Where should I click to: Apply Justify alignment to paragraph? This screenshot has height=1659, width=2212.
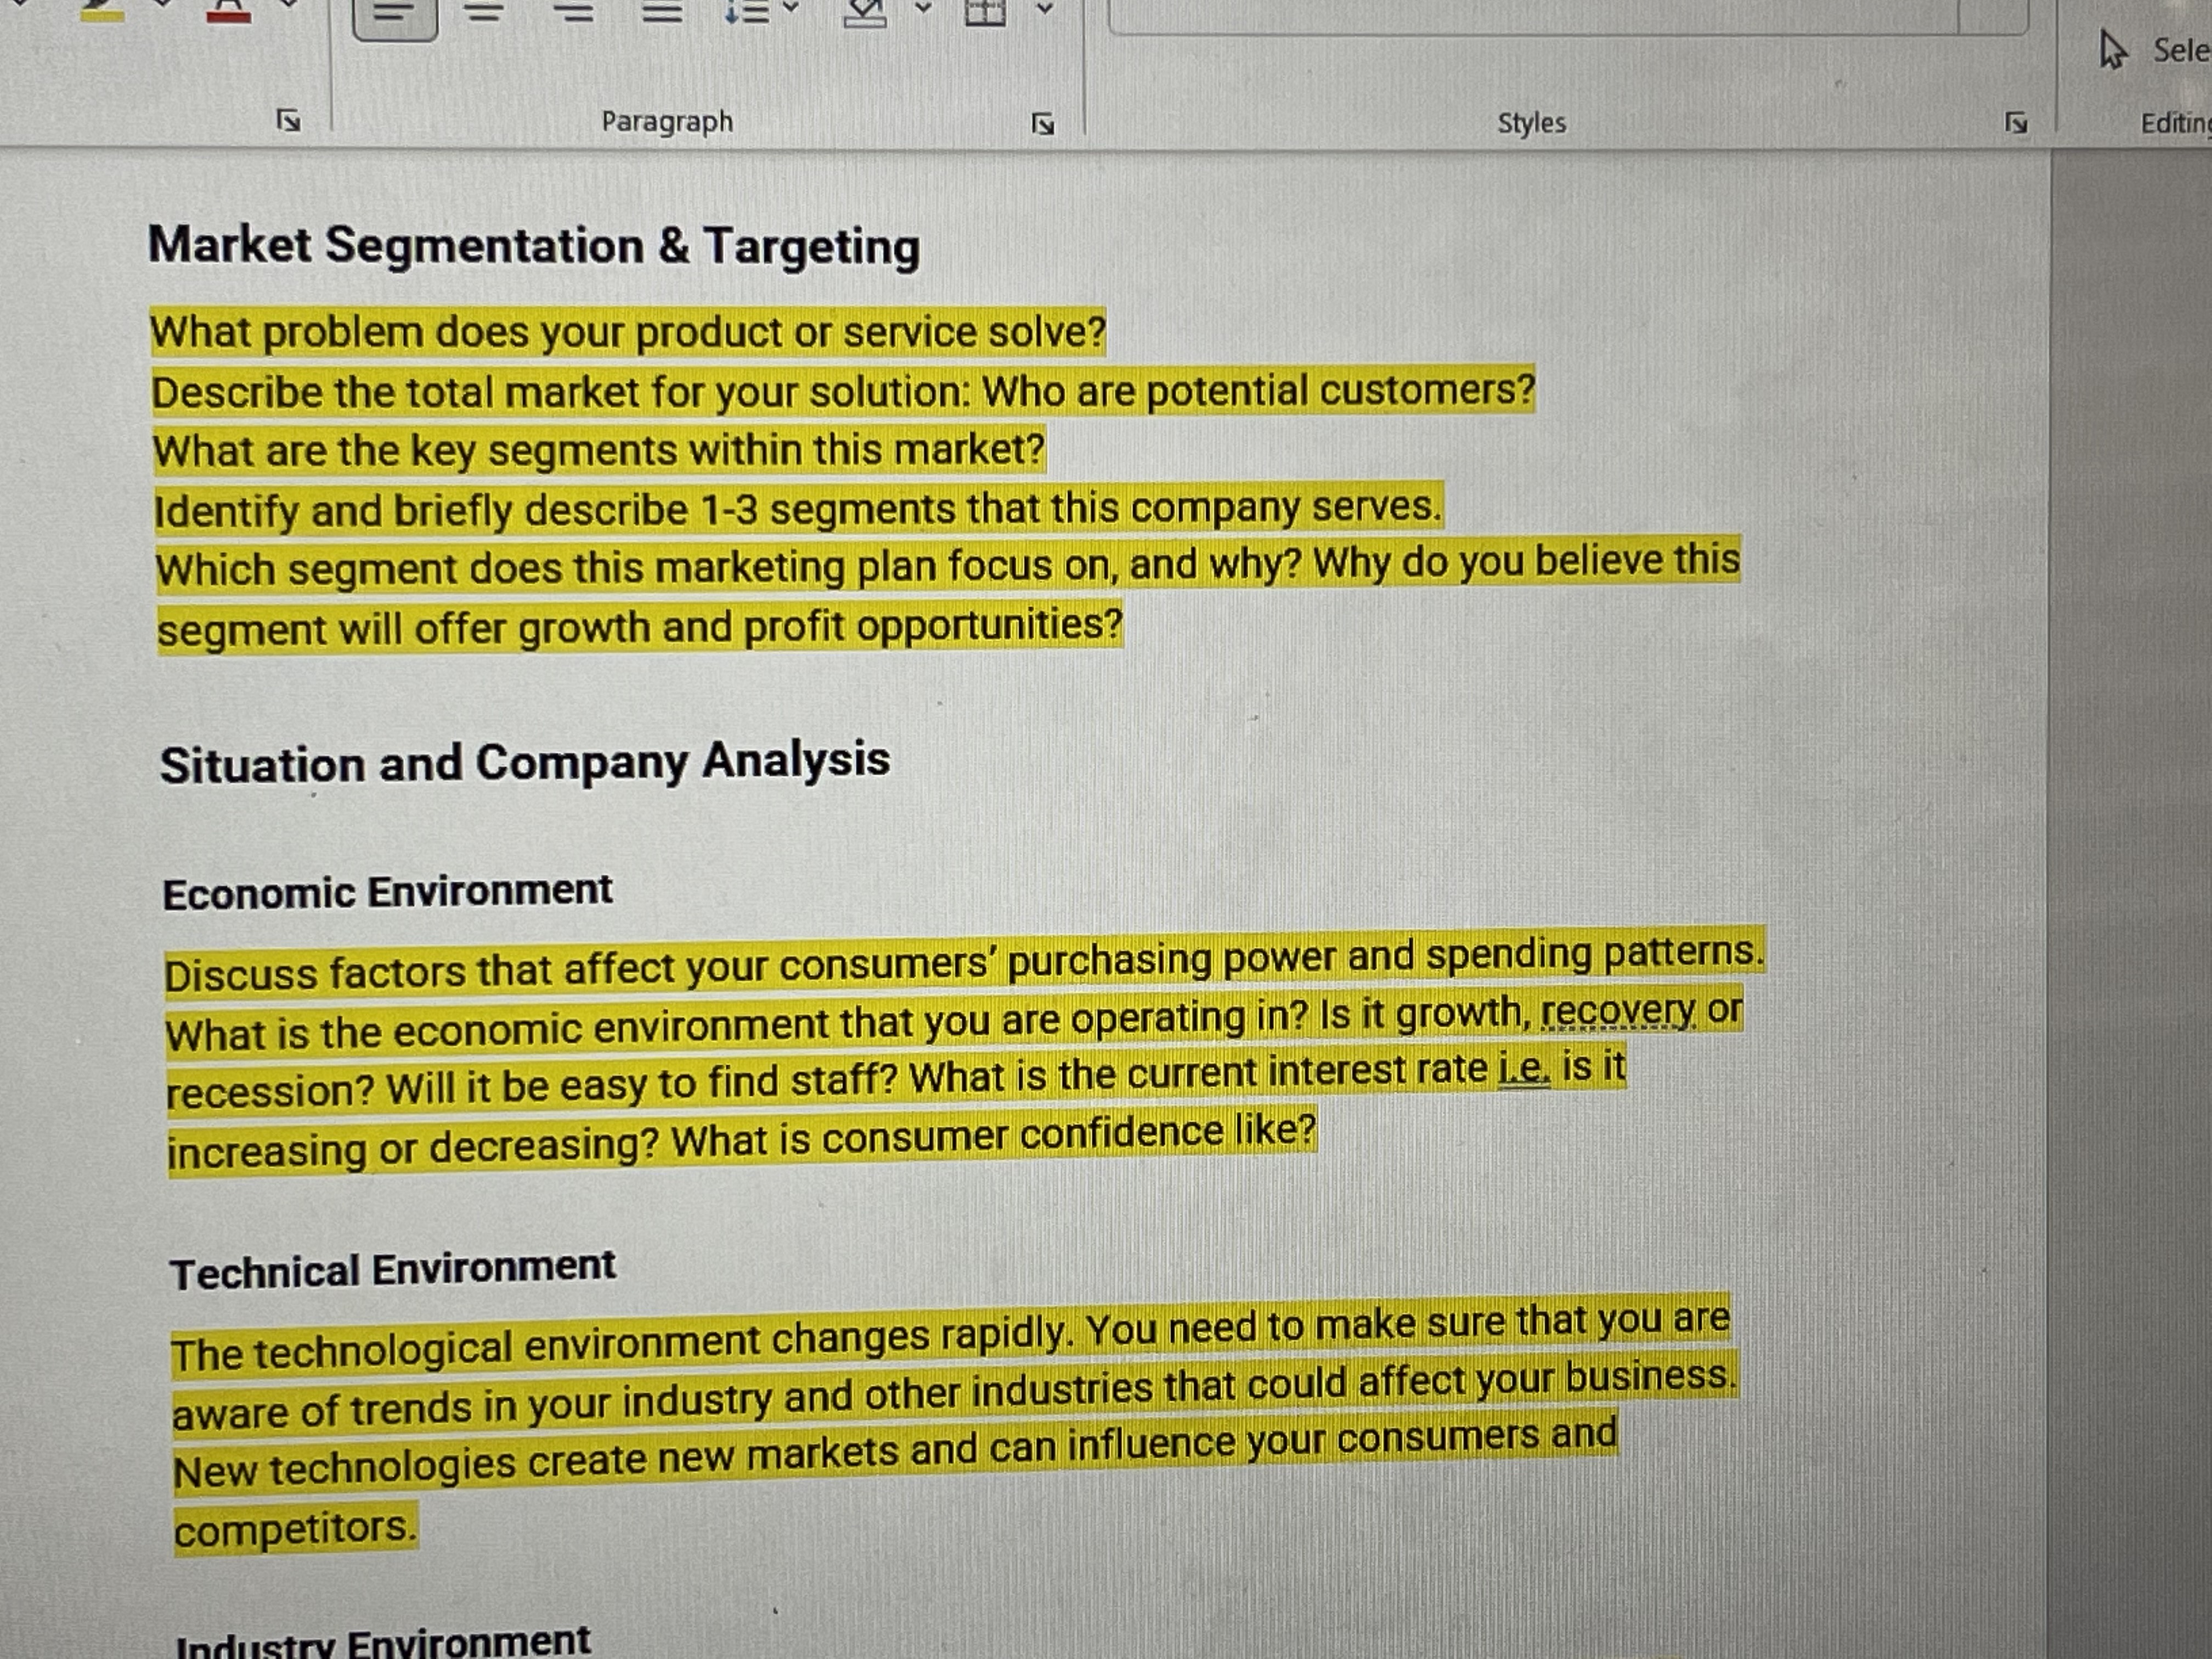coord(662,12)
